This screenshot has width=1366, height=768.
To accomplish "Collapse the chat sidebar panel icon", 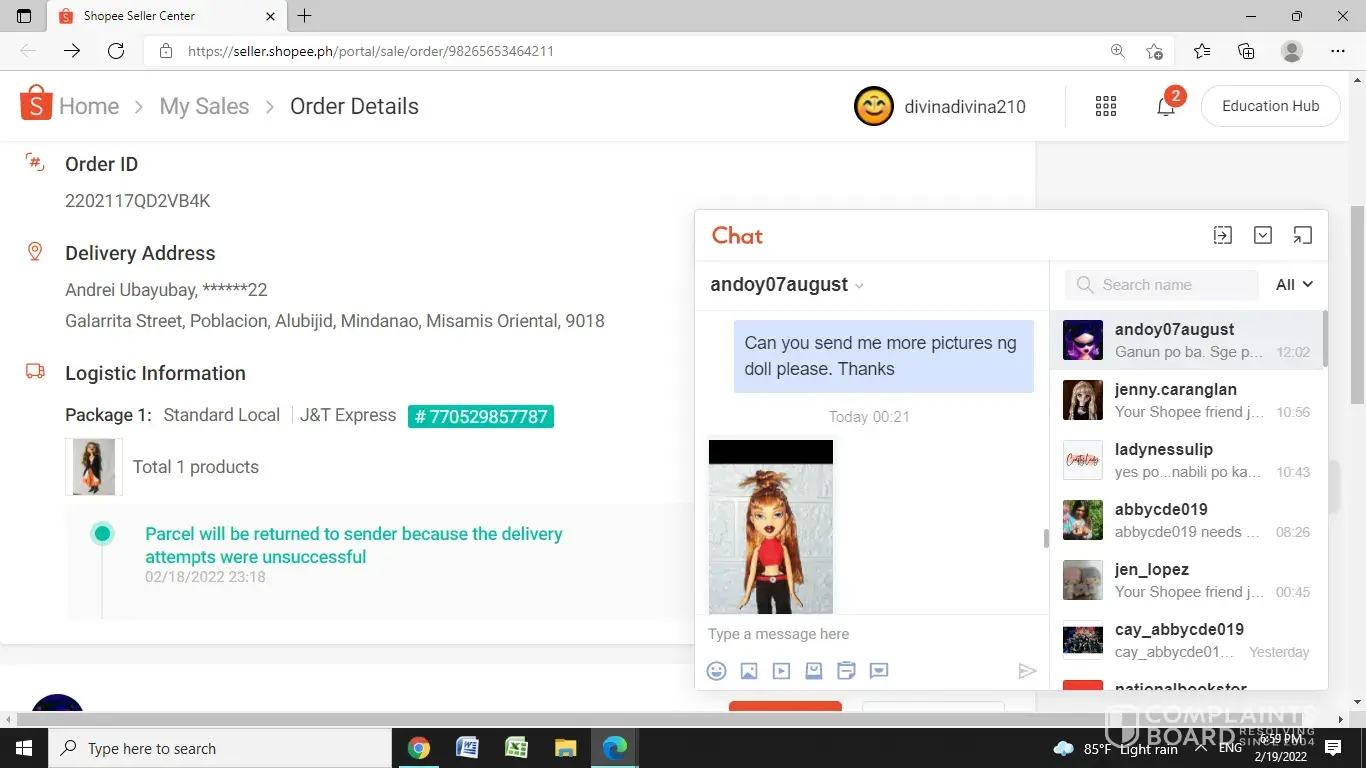I will pos(1223,235).
